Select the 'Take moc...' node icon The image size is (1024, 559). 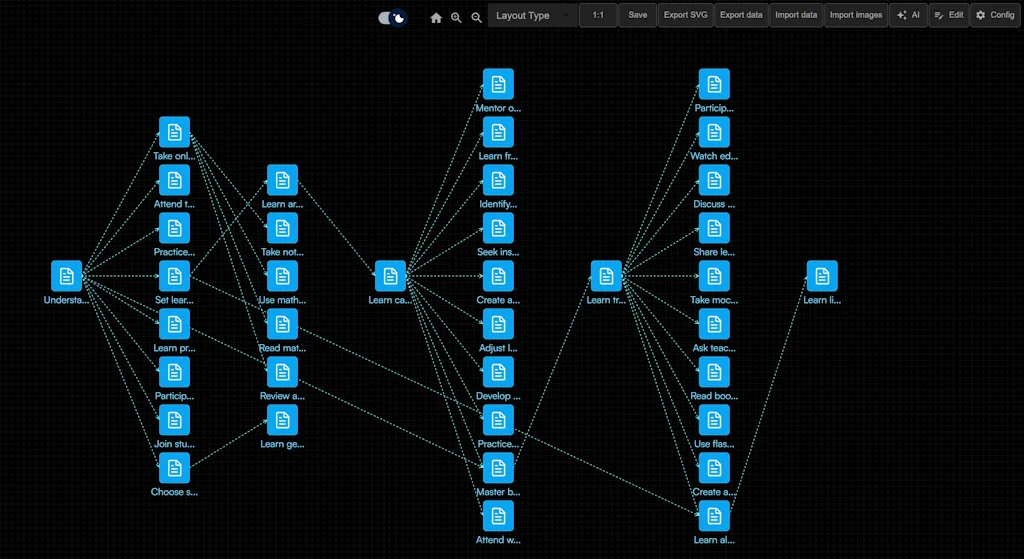pos(714,276)
